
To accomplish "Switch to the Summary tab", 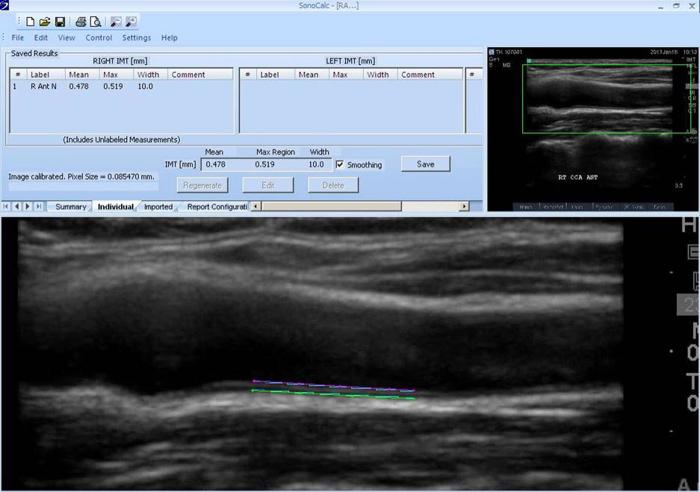I will click(70, 207).
